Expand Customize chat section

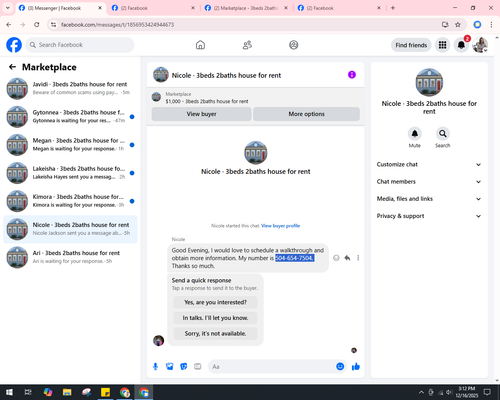[x=429, y=164]
